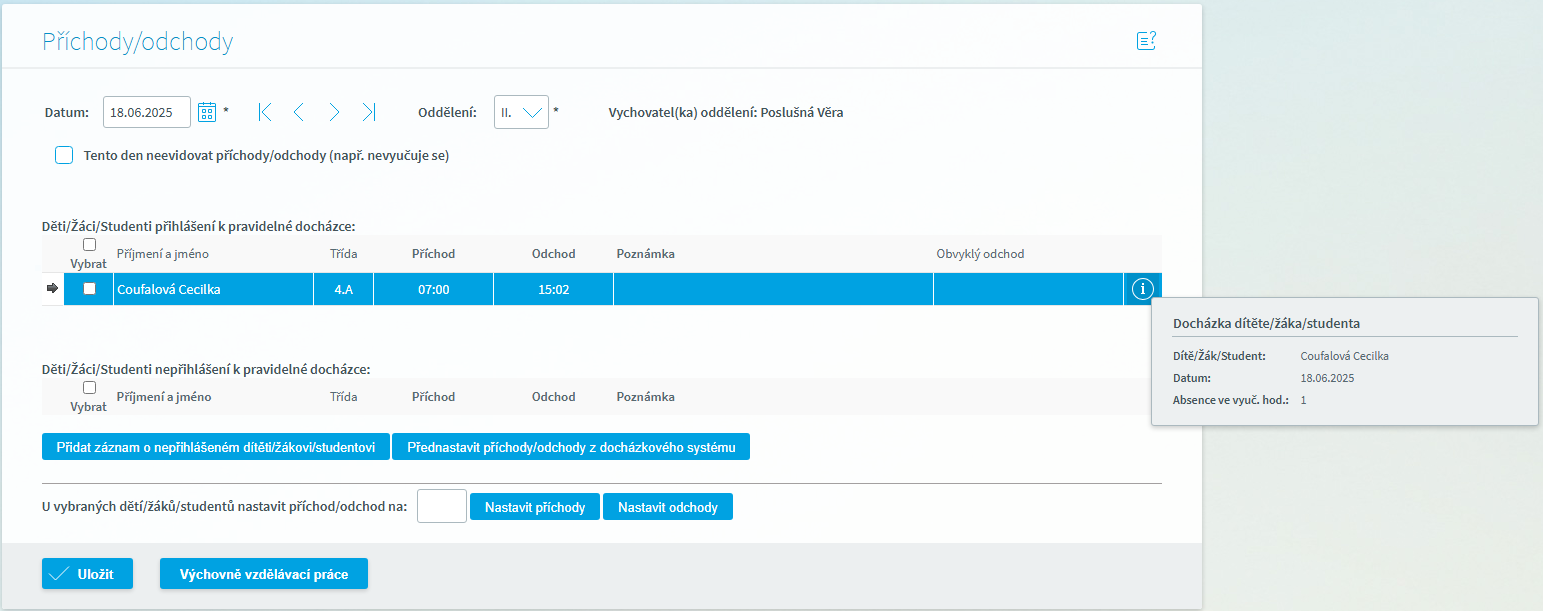
Task: Open the Oddělení dropdown
Action: tap(521, 112)
